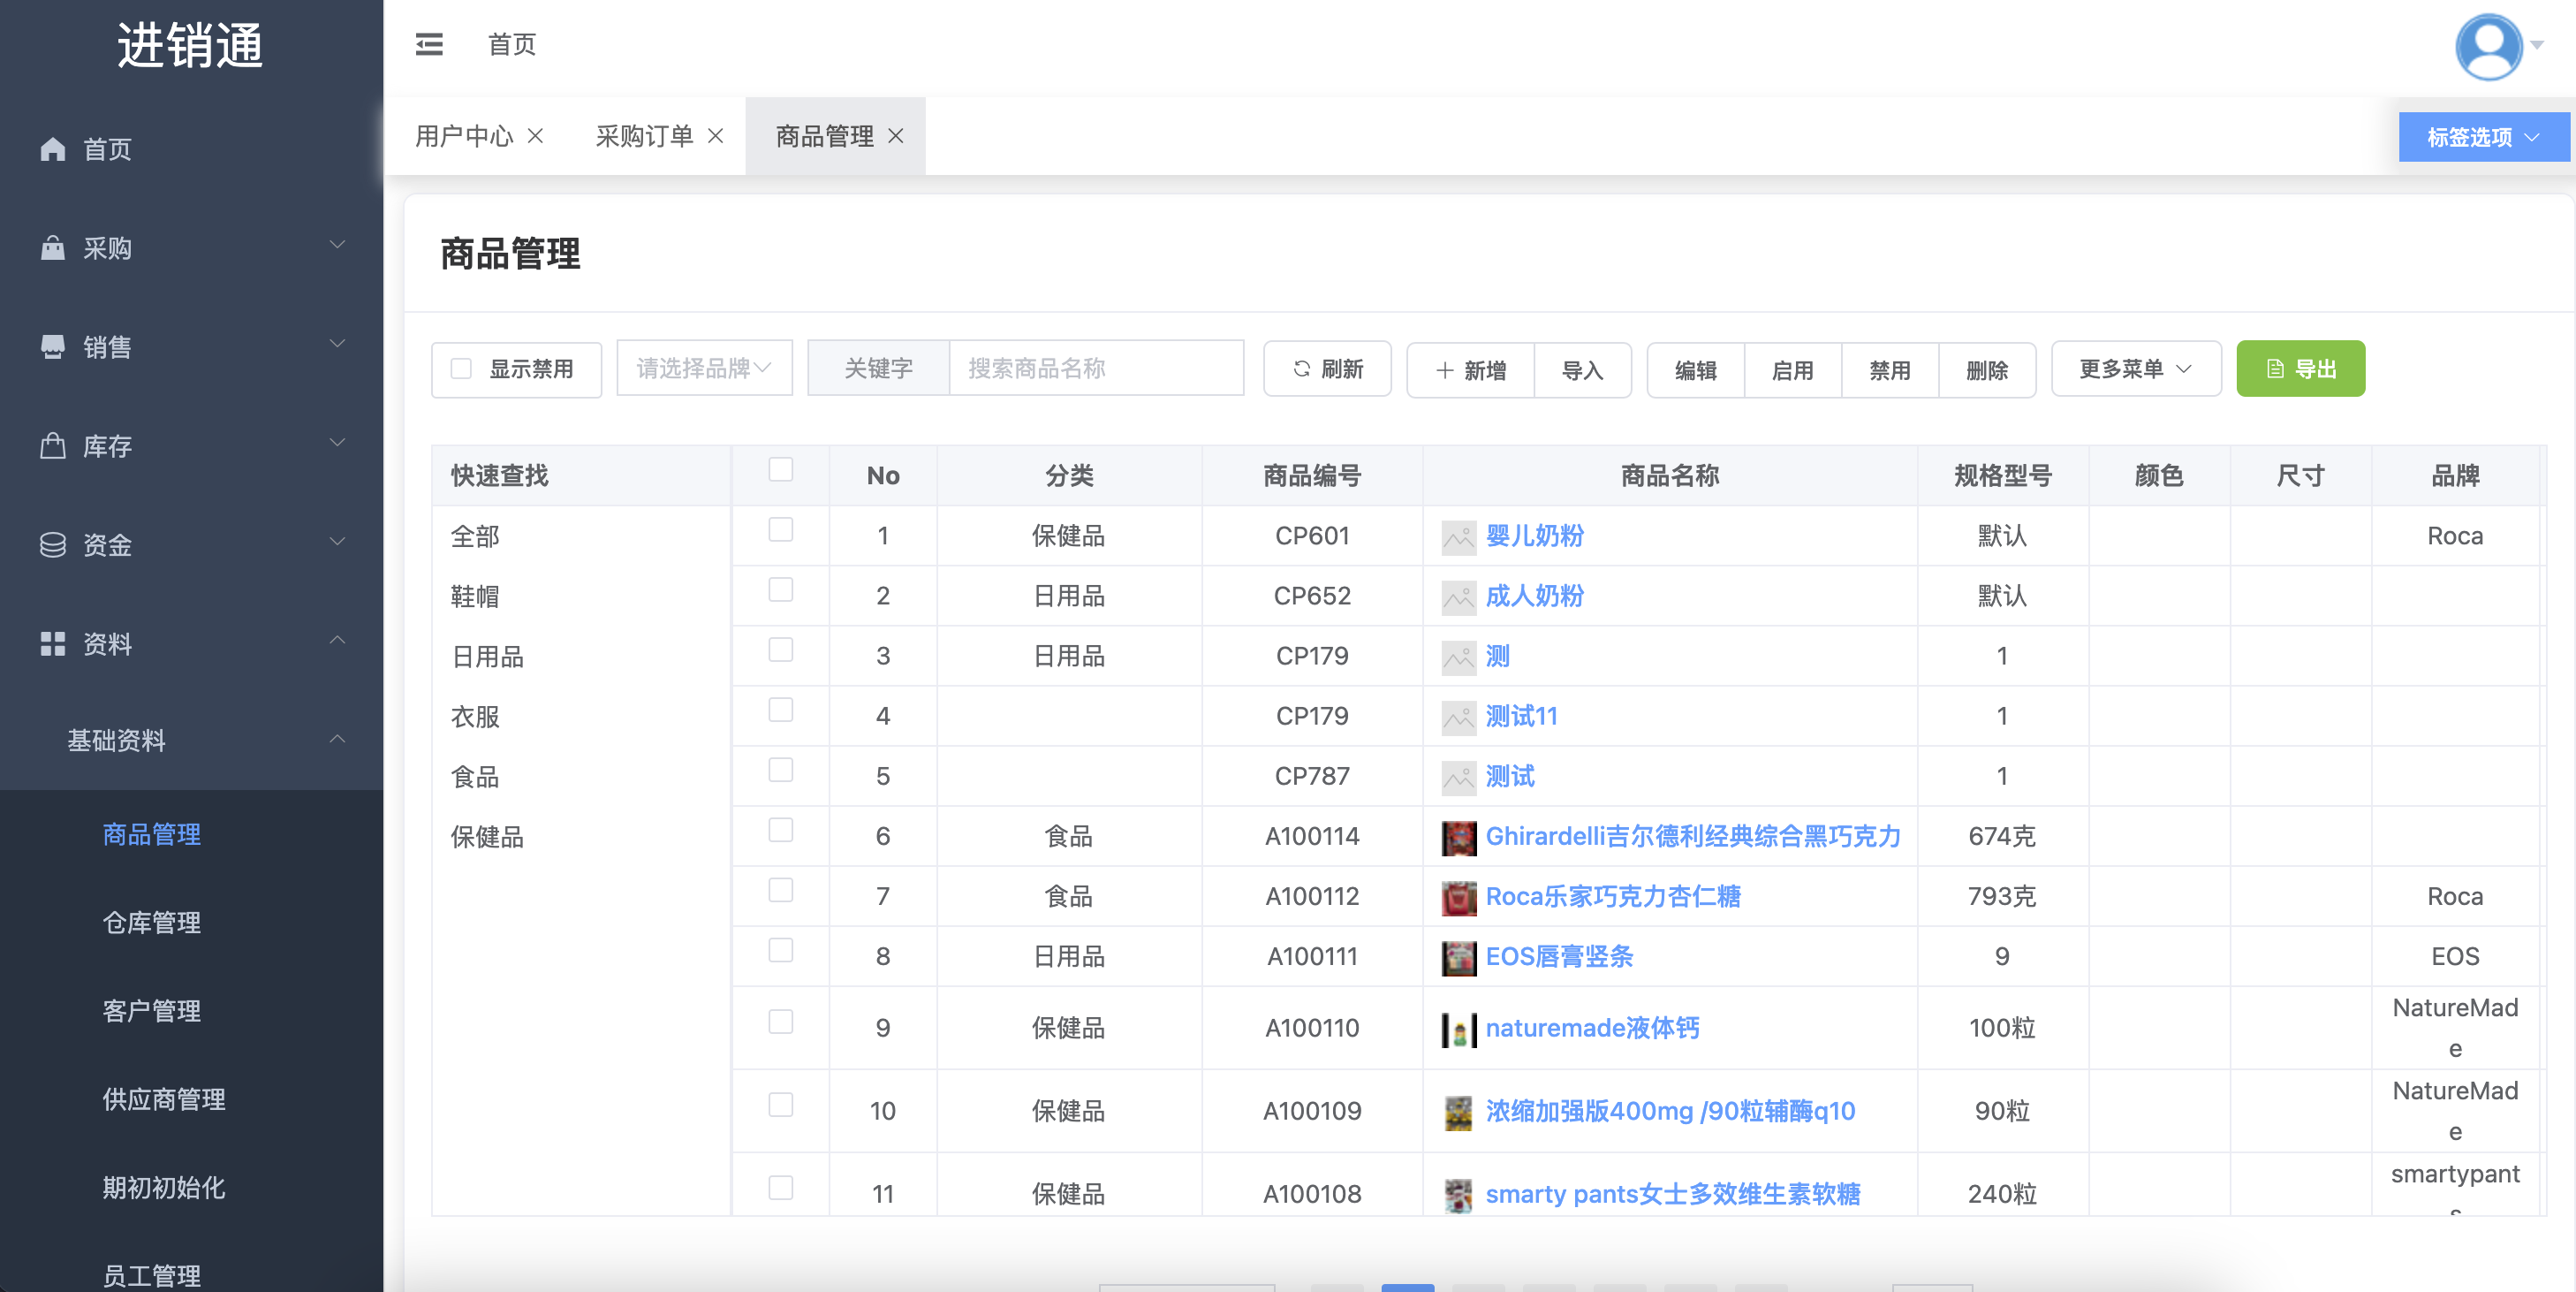Close the 商品管理 tab

tap(896, 136)
